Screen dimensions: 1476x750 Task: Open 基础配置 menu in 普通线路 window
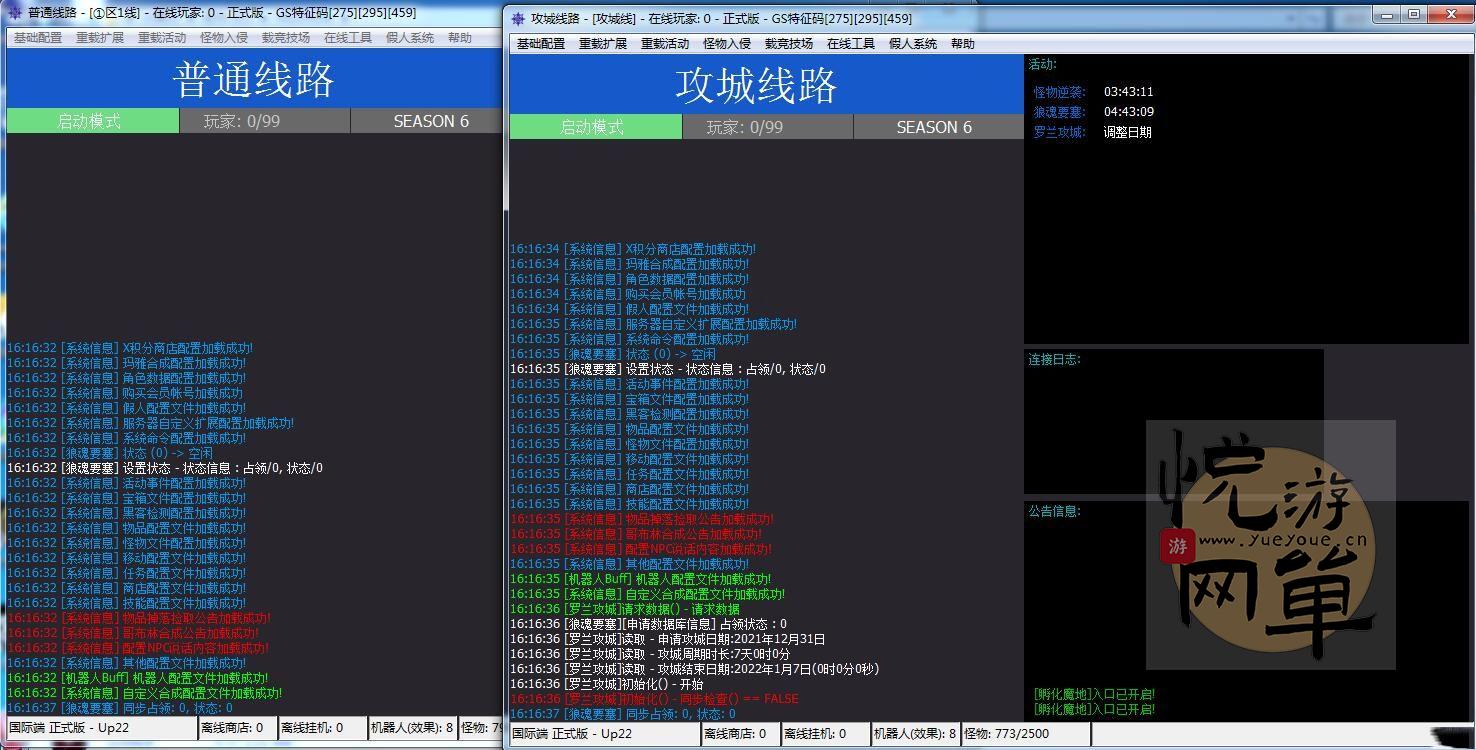tap(38, 38)
